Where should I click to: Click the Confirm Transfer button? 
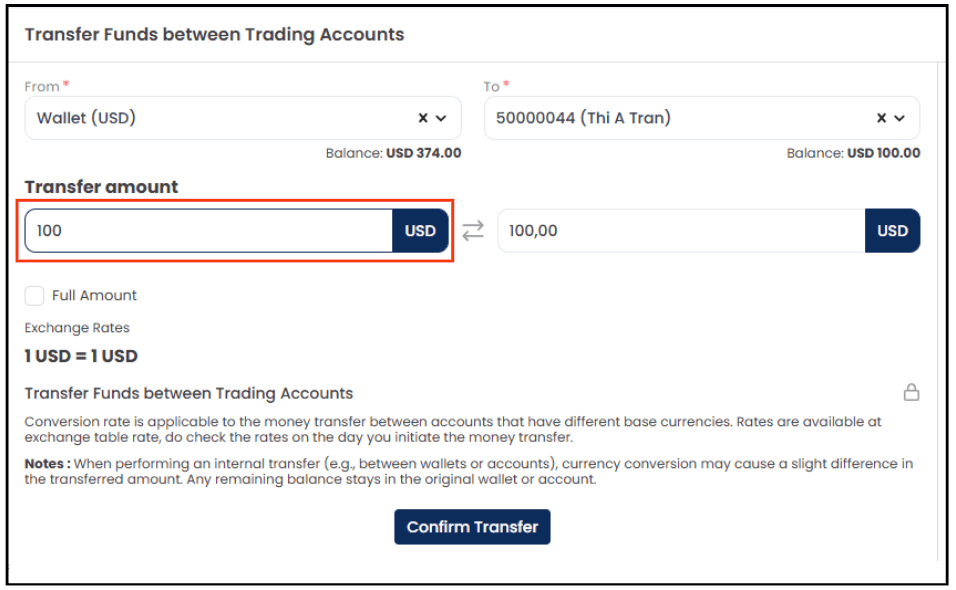(472, 527)
